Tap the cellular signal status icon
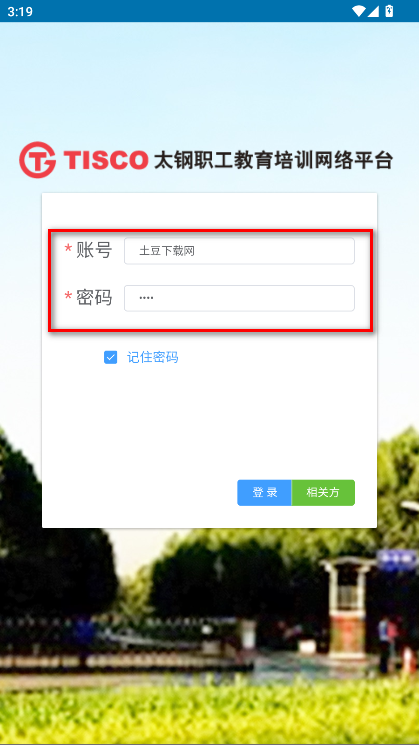This screenshot has width=419, height=745. tap(373, 11)
